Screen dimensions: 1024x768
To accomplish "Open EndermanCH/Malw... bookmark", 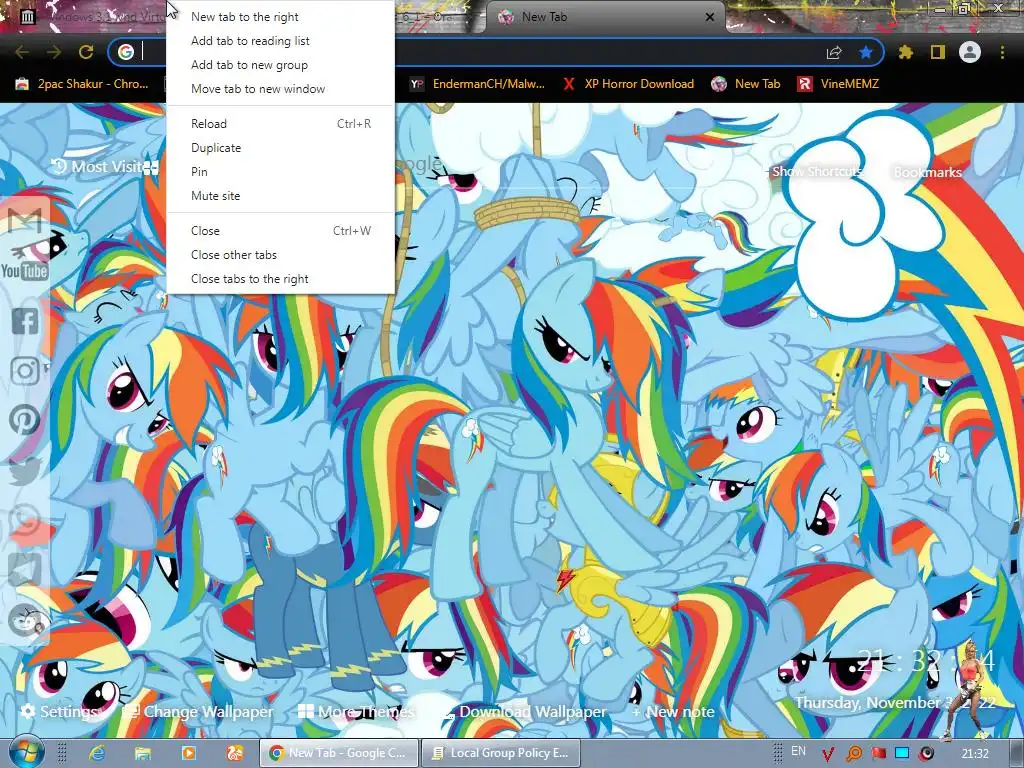I will [x=477, y=84].
